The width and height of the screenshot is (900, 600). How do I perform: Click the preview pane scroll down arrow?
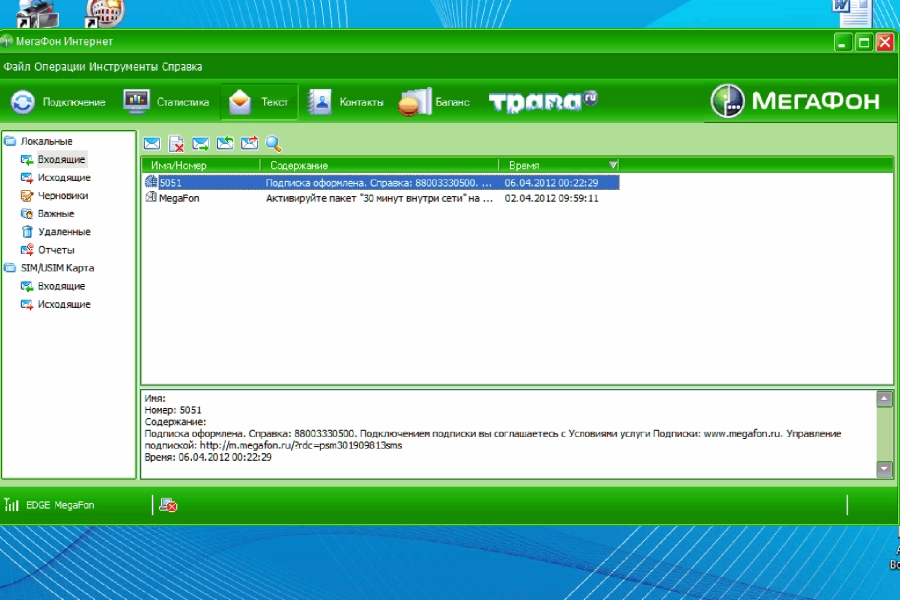[884, 469]
